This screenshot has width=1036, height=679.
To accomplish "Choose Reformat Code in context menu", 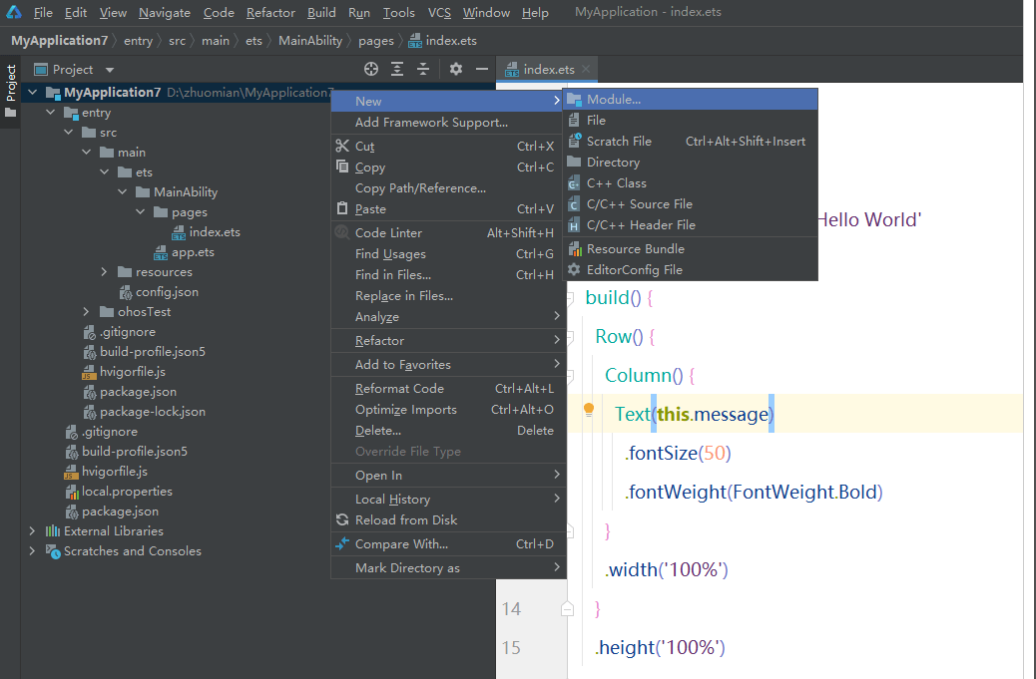I will pyautogui.click(x=399, y=388).
